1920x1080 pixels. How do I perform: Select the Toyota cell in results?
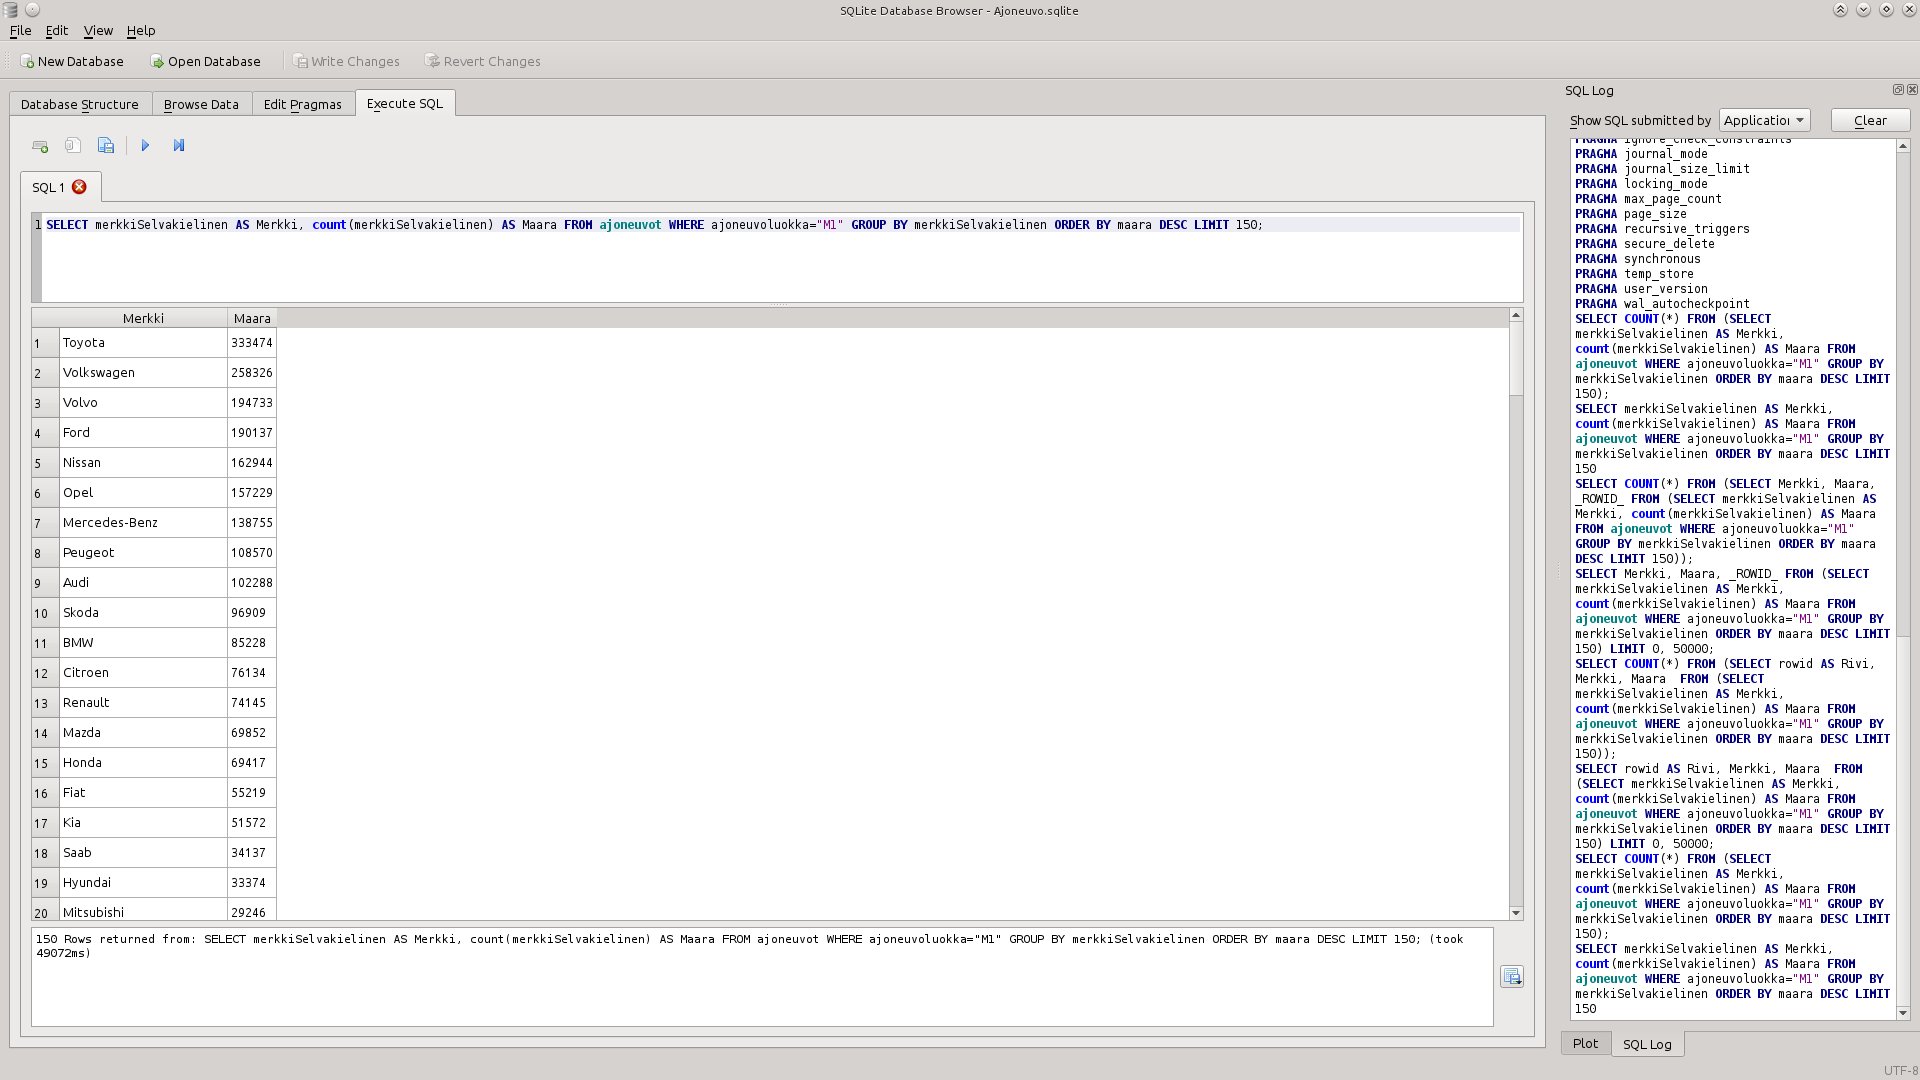(143, 342)
